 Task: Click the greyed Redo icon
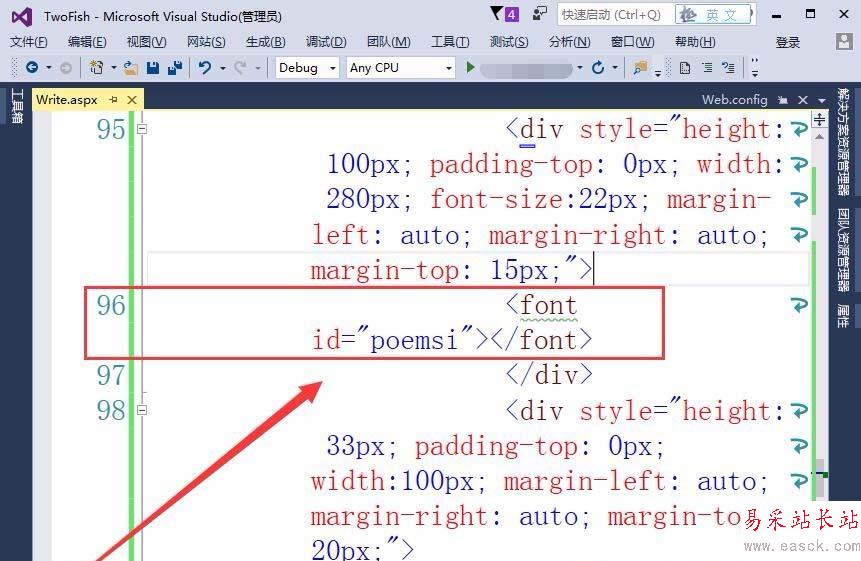coord(240,68)
